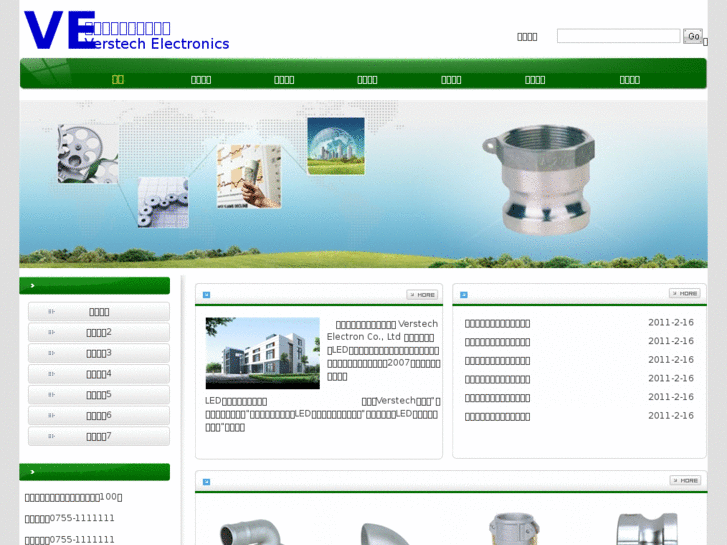The height and width of the screenshot is (545, 727).
Task: Click blue square icon in news panel header
Action: pyautogui.click(x=464, y=295)
